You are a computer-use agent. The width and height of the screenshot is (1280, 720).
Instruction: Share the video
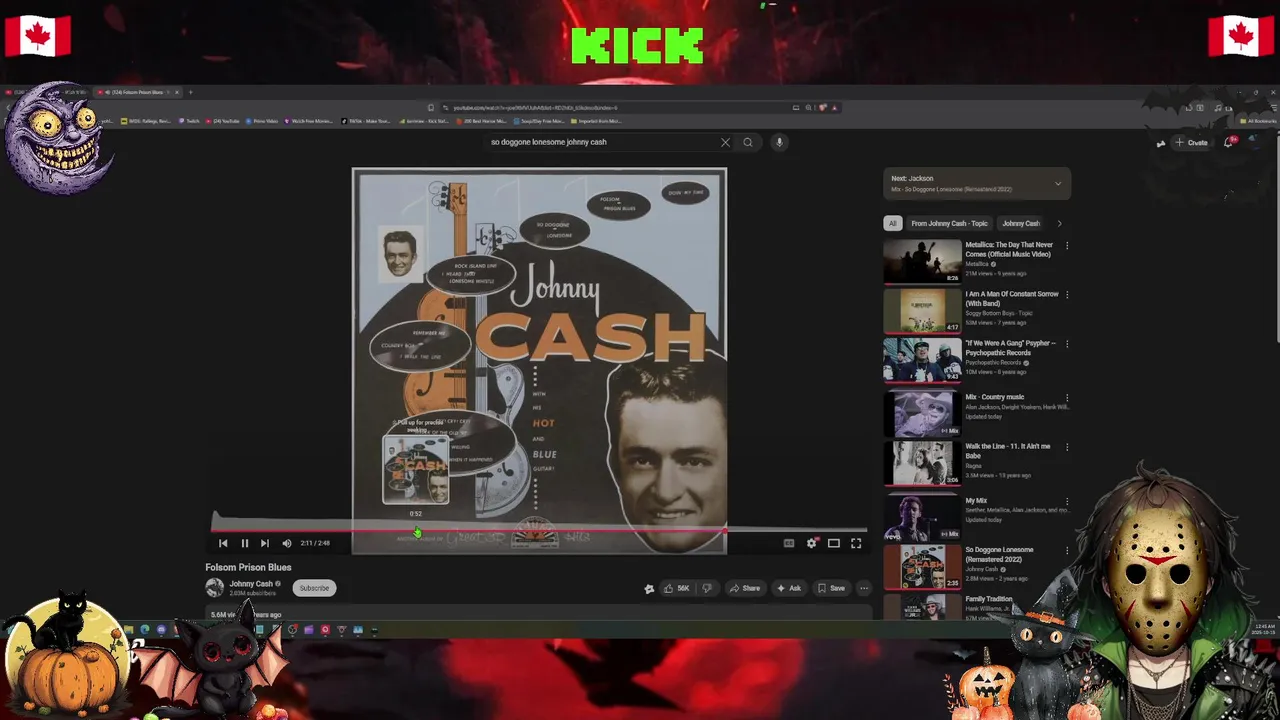745,588
